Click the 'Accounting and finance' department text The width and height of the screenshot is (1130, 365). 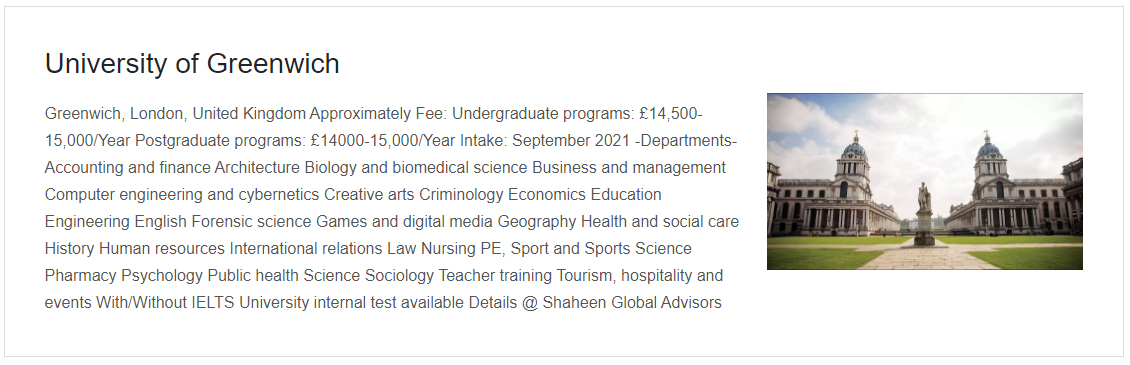point(128,168)
